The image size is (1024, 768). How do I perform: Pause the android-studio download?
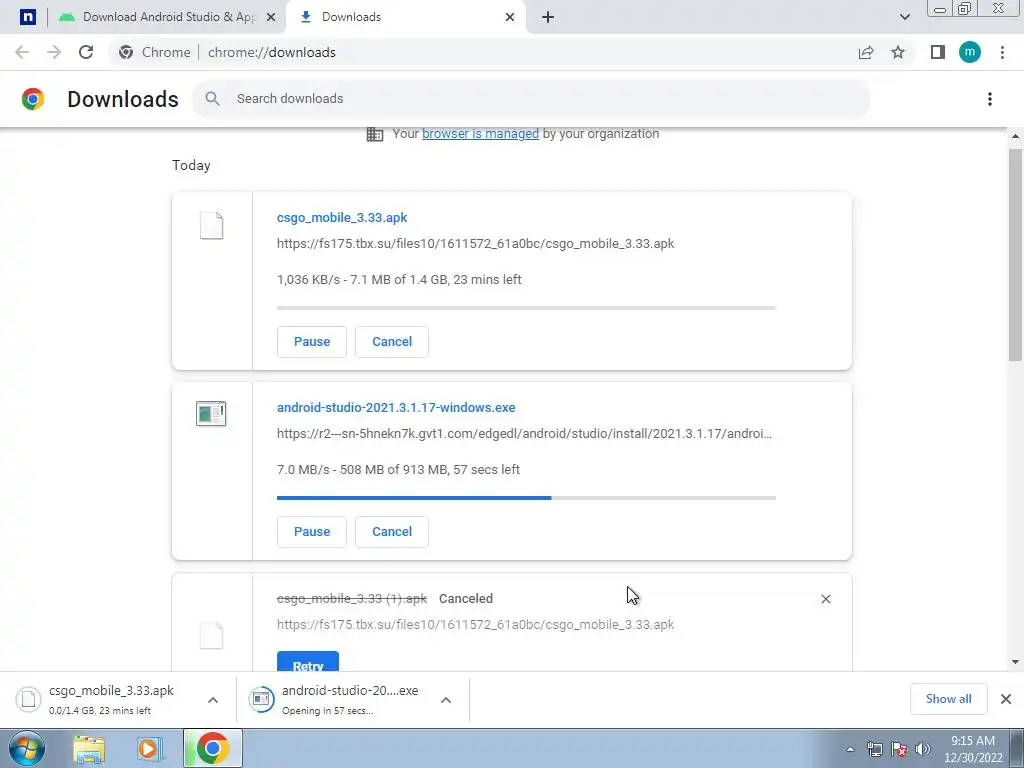312,532
